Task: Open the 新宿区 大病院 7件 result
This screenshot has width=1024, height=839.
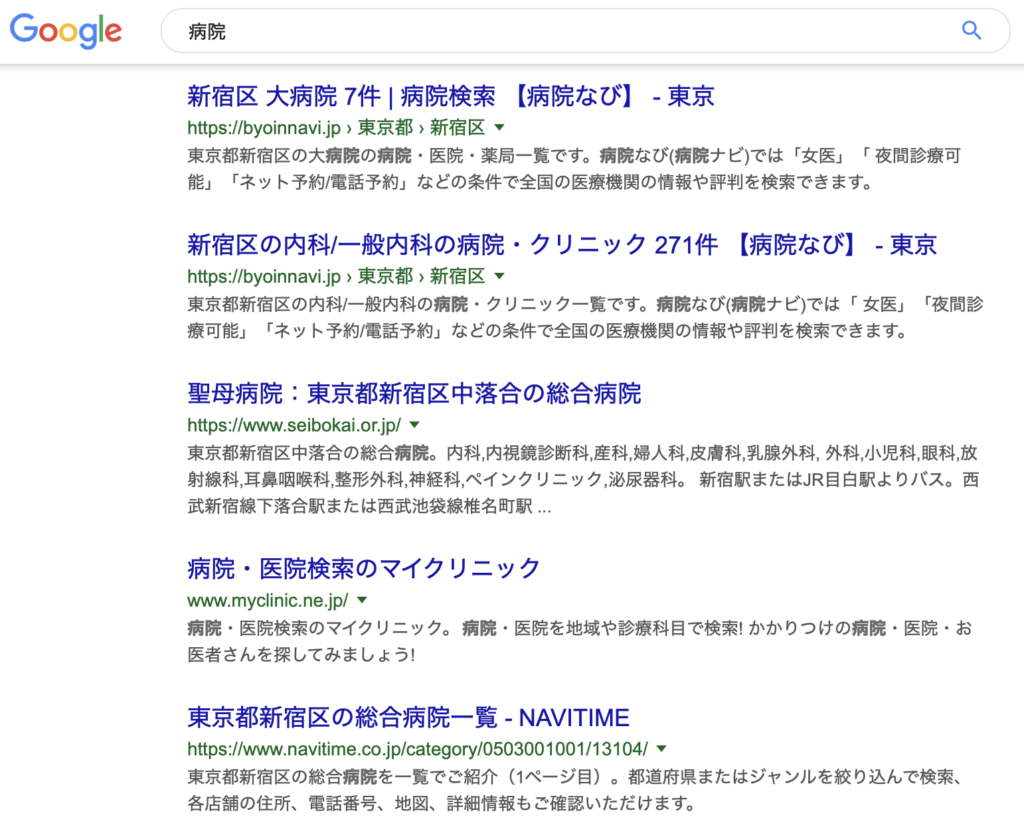Action: (450, 96)
